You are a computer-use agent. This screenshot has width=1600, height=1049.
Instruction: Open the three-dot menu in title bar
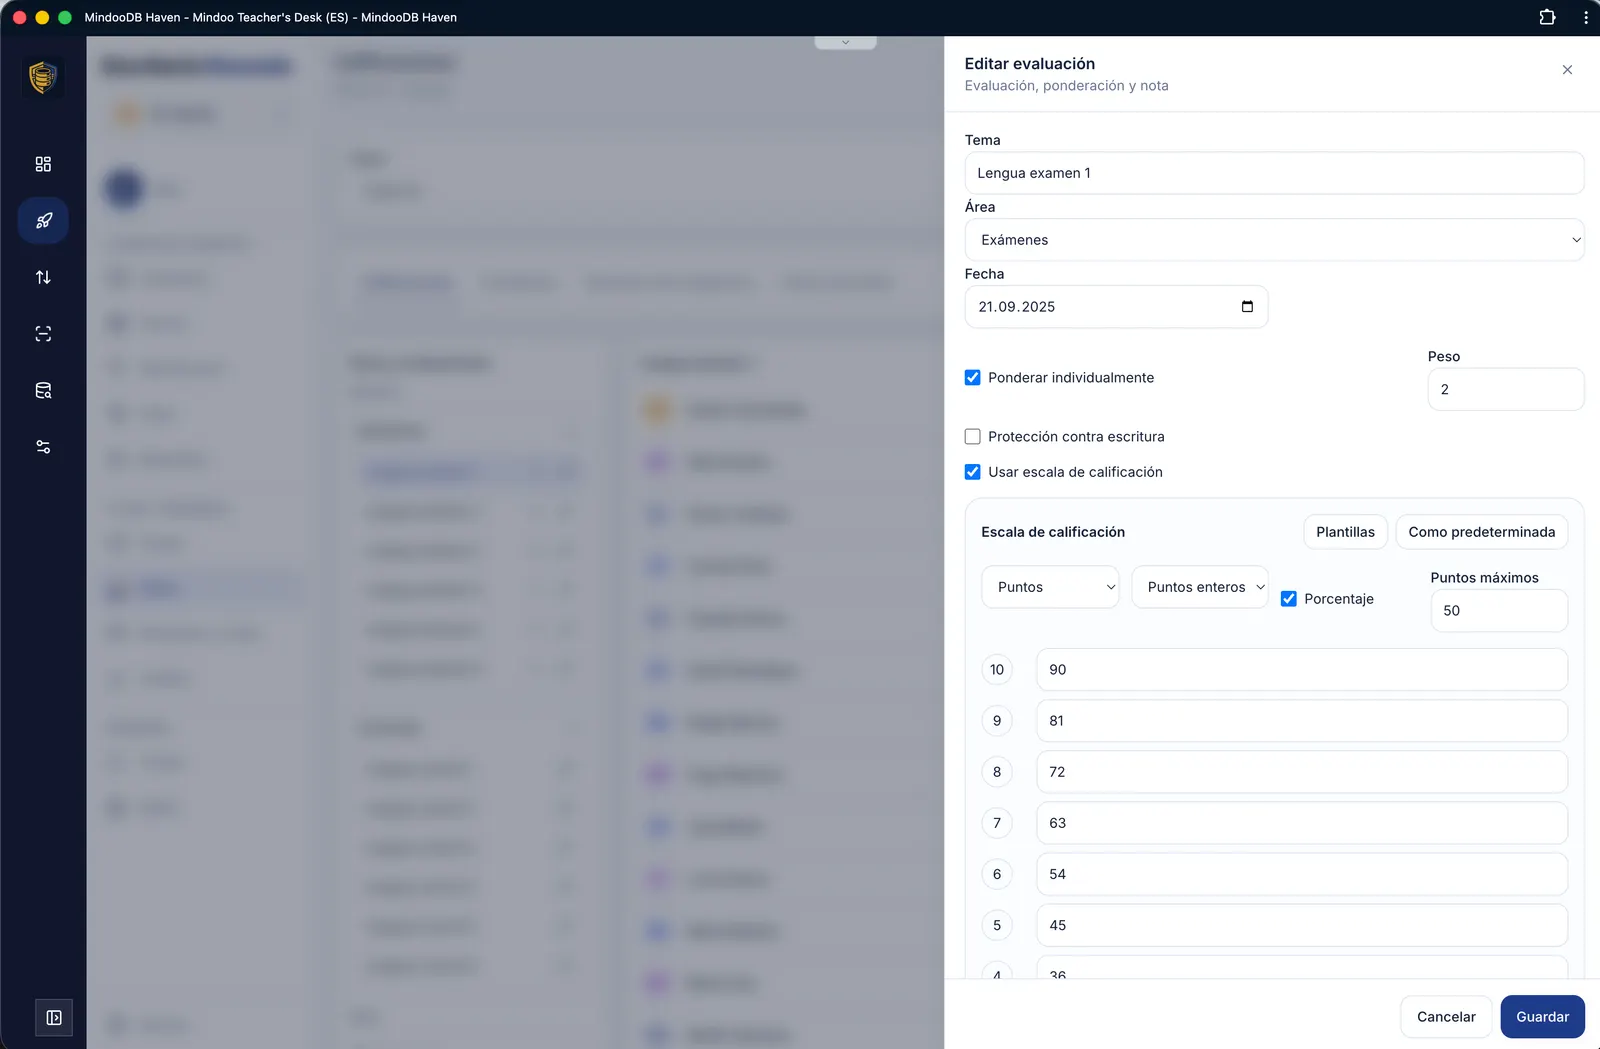(x=1586, y=17)
